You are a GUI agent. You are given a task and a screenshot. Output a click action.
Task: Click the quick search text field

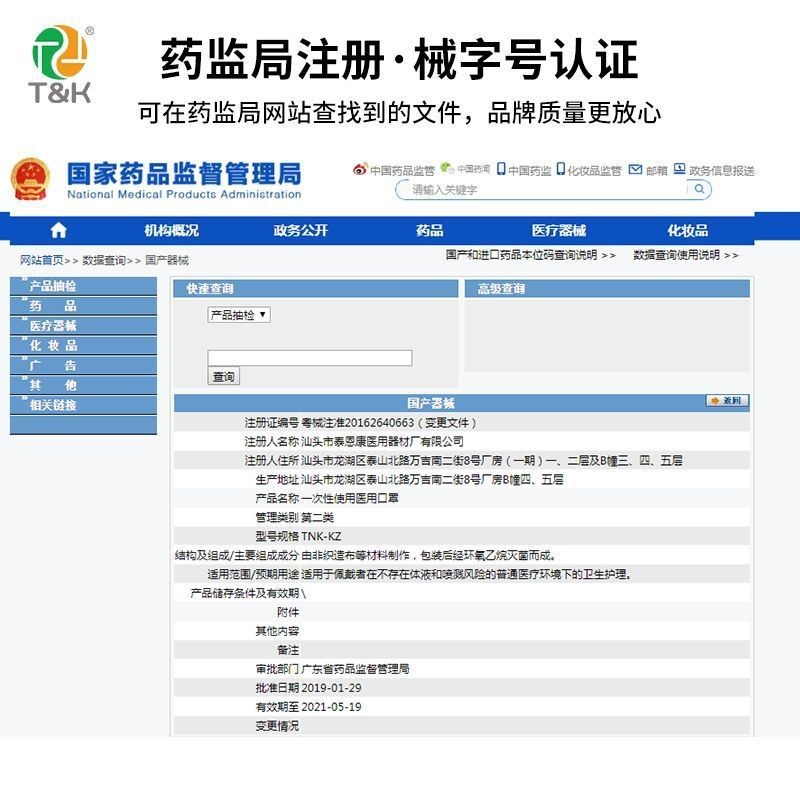tap(310, 358)
